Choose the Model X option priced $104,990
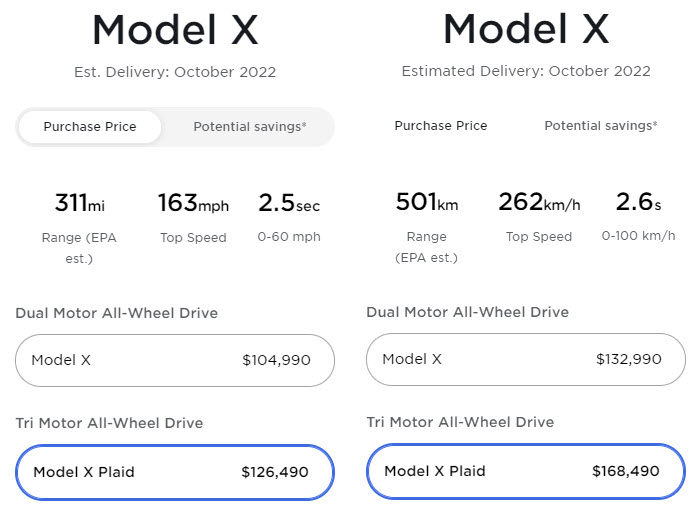The width and height of the screenshot is (693, 515). pos(175,360)
